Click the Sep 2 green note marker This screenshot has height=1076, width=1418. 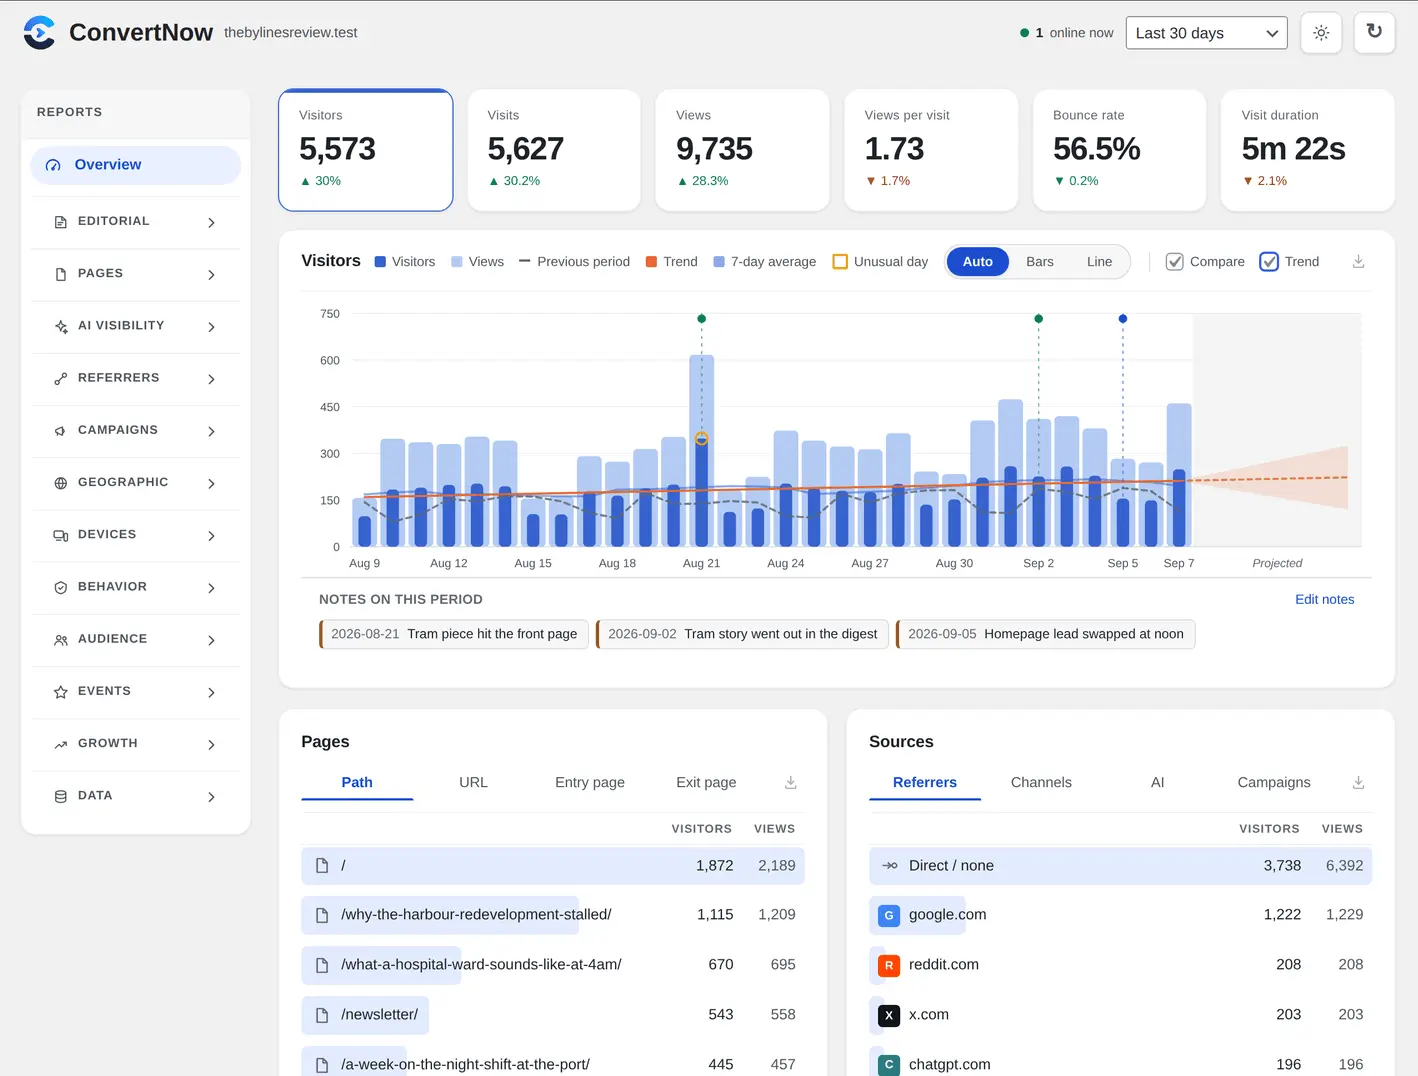pyautogui.click(x=1039, y=319)
